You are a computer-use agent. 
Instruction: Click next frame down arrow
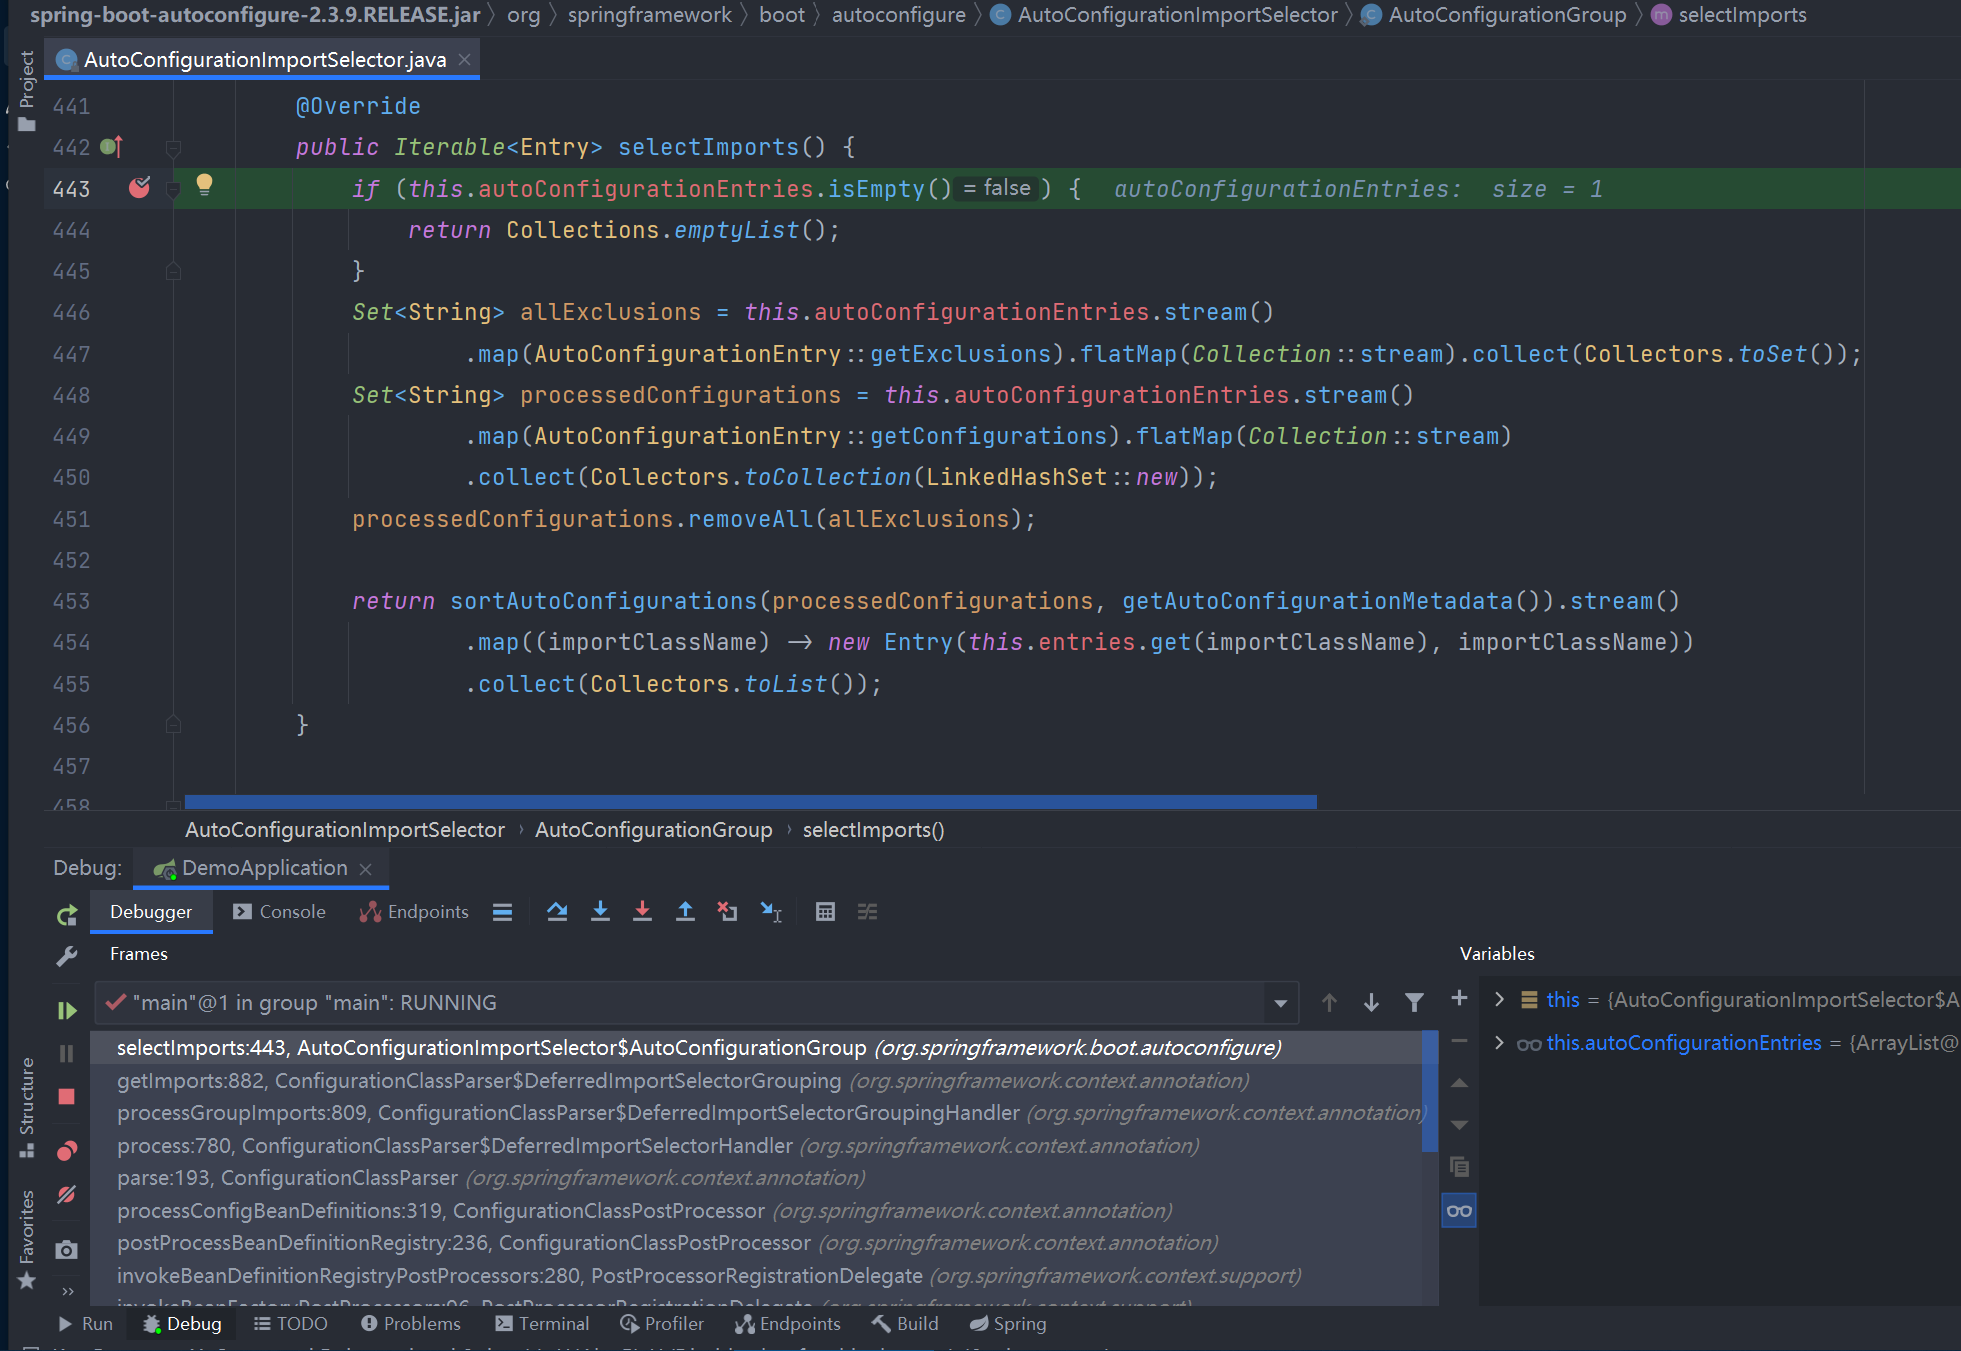click(x=1372, y=1003)
